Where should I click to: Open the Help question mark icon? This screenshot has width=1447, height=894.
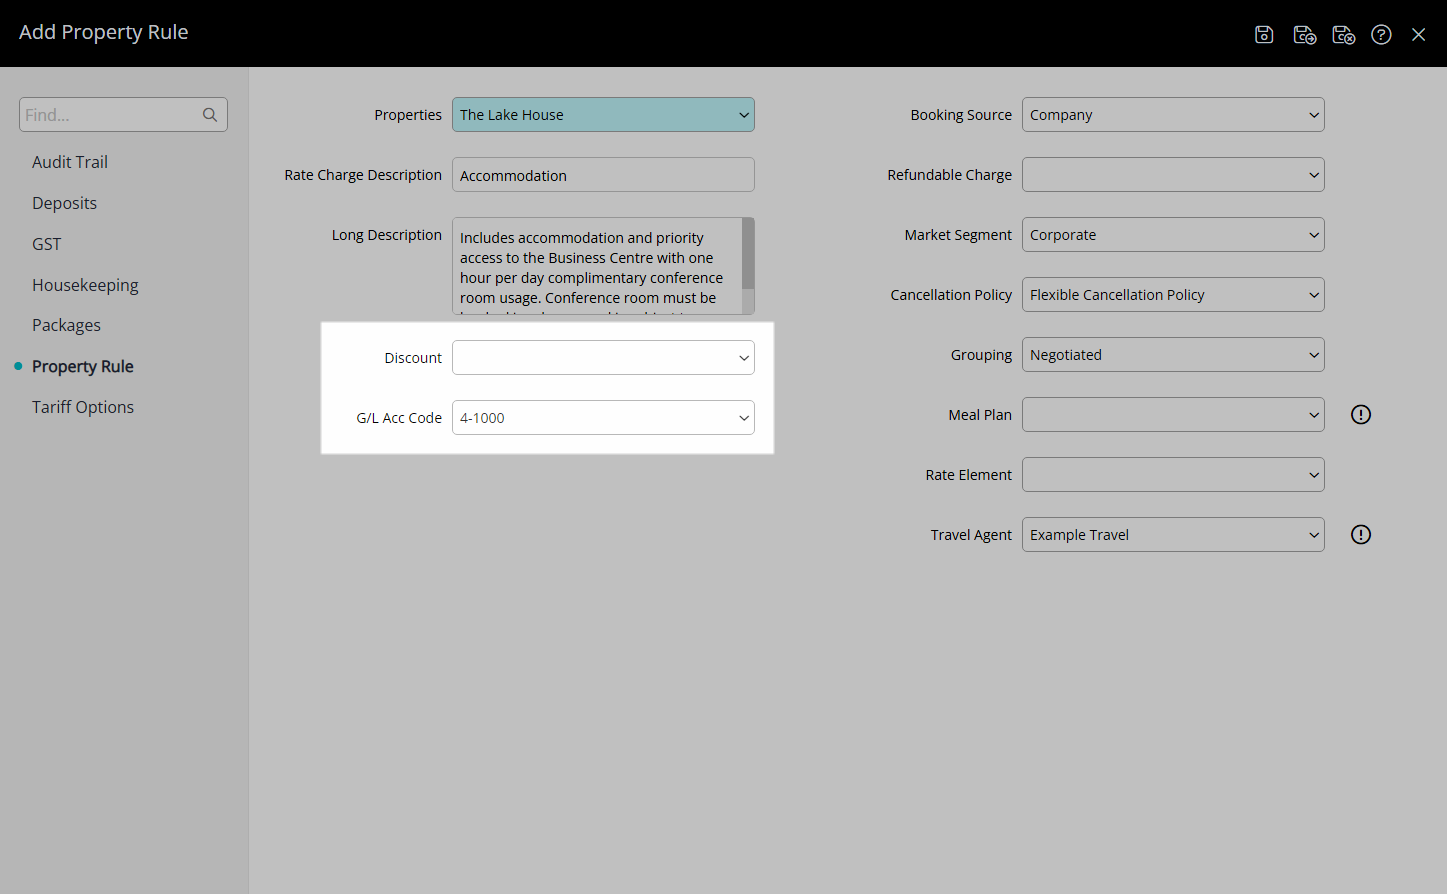[x=1381, y=35]
